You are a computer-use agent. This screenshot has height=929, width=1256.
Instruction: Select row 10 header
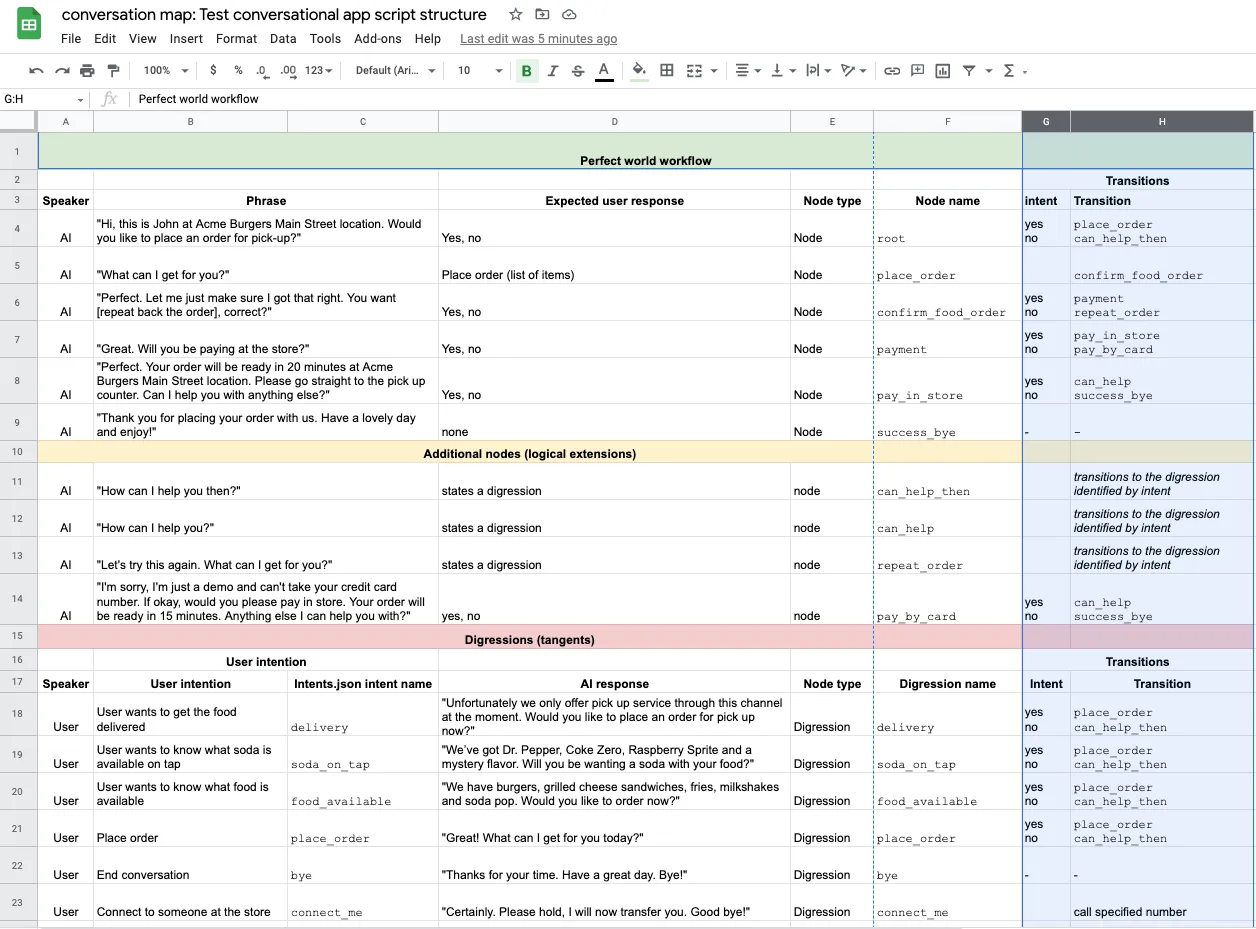(x=18, y=453)
